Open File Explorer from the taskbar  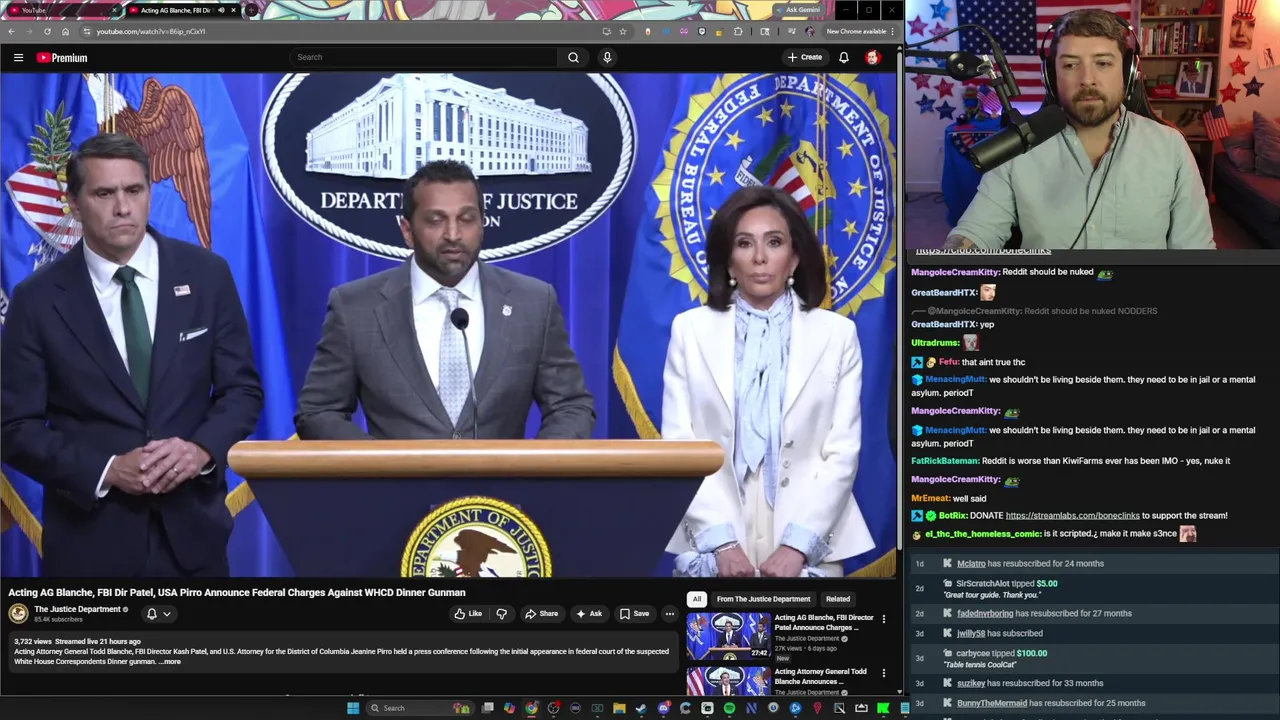coord(619,708)
